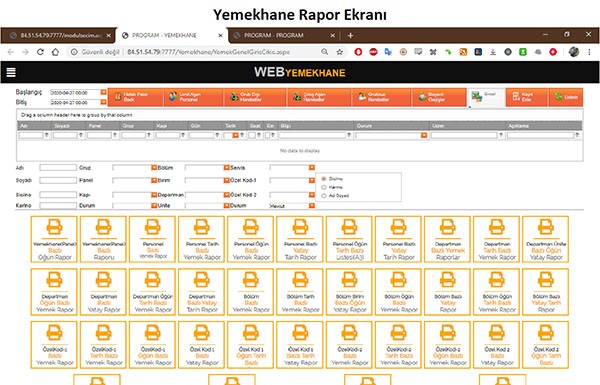Open Yemekhane(Panel) Bazlı Raporu tile
Viewport: 600px width, 385px height.
[103, 239]
